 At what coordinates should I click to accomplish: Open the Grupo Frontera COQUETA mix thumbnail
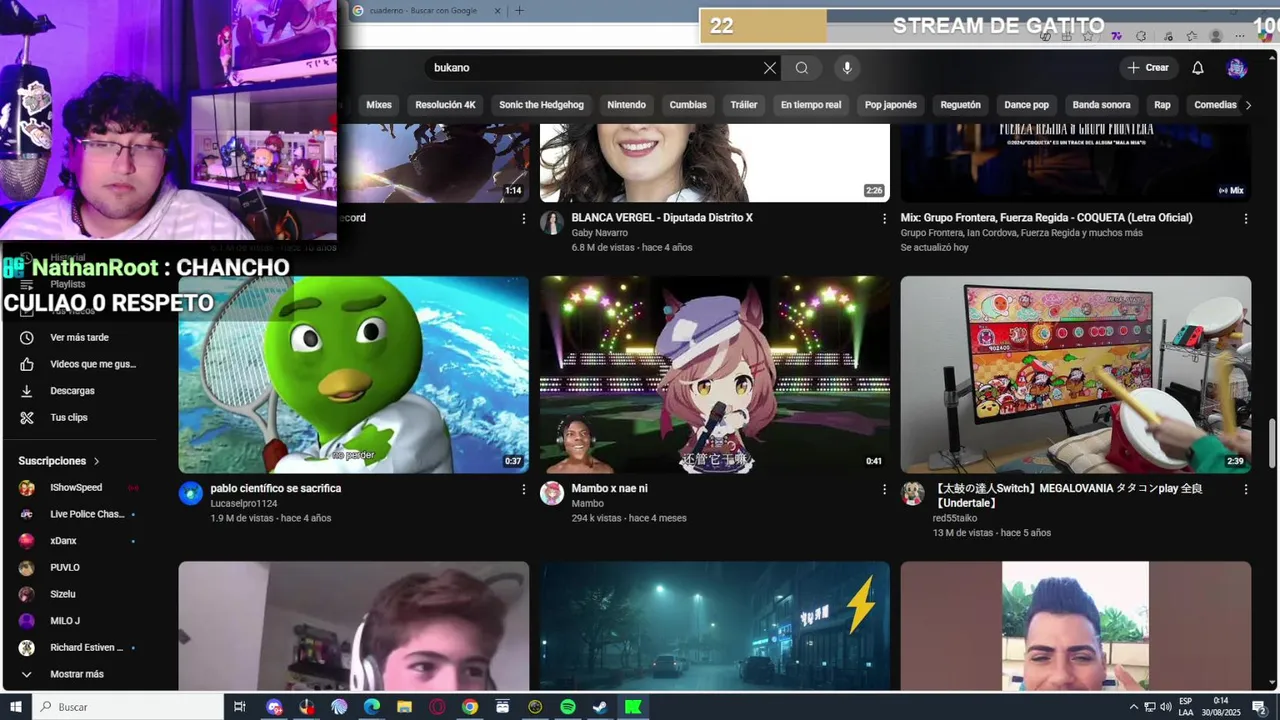pos(1075,163)
